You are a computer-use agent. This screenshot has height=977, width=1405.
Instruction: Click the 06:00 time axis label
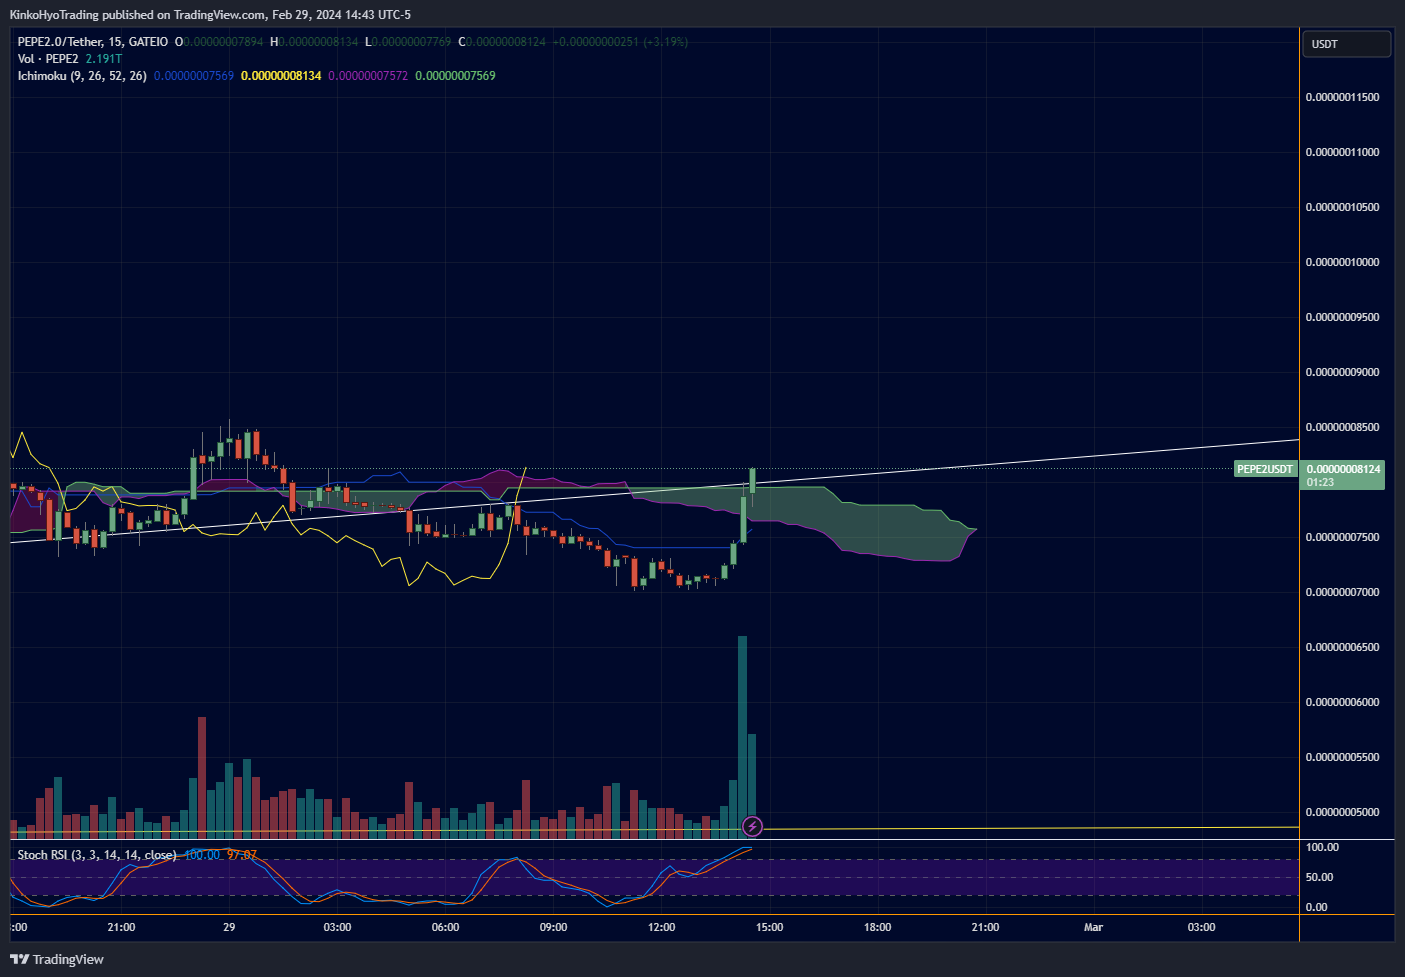(445, 927)
